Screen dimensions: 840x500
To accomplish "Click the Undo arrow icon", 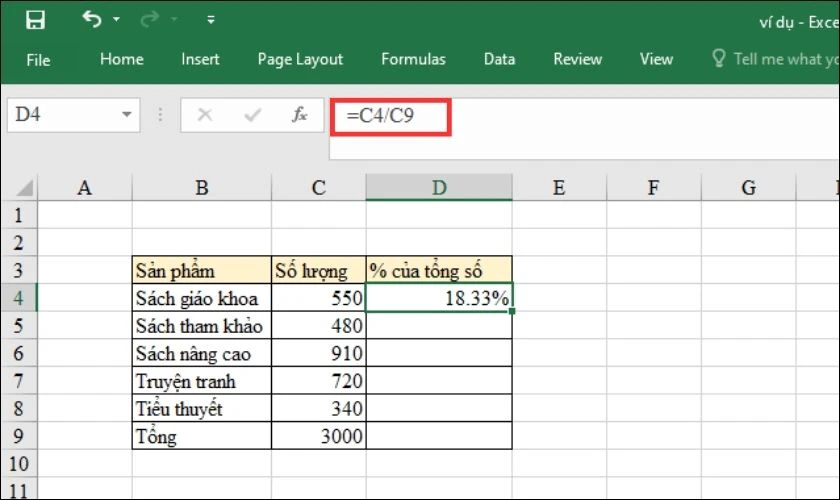I will click(92, 19).
